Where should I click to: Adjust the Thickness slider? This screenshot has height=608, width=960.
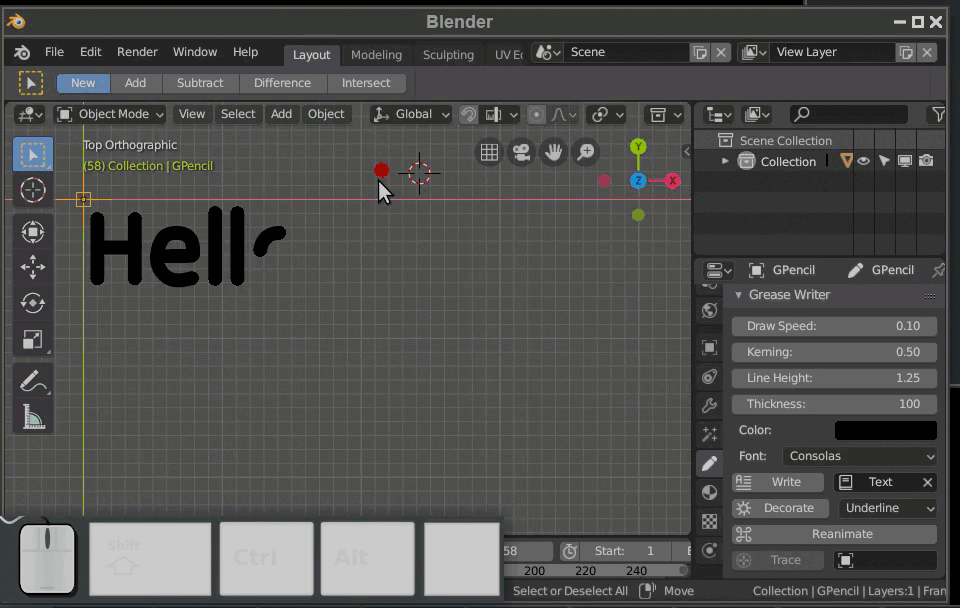(834, 404)
